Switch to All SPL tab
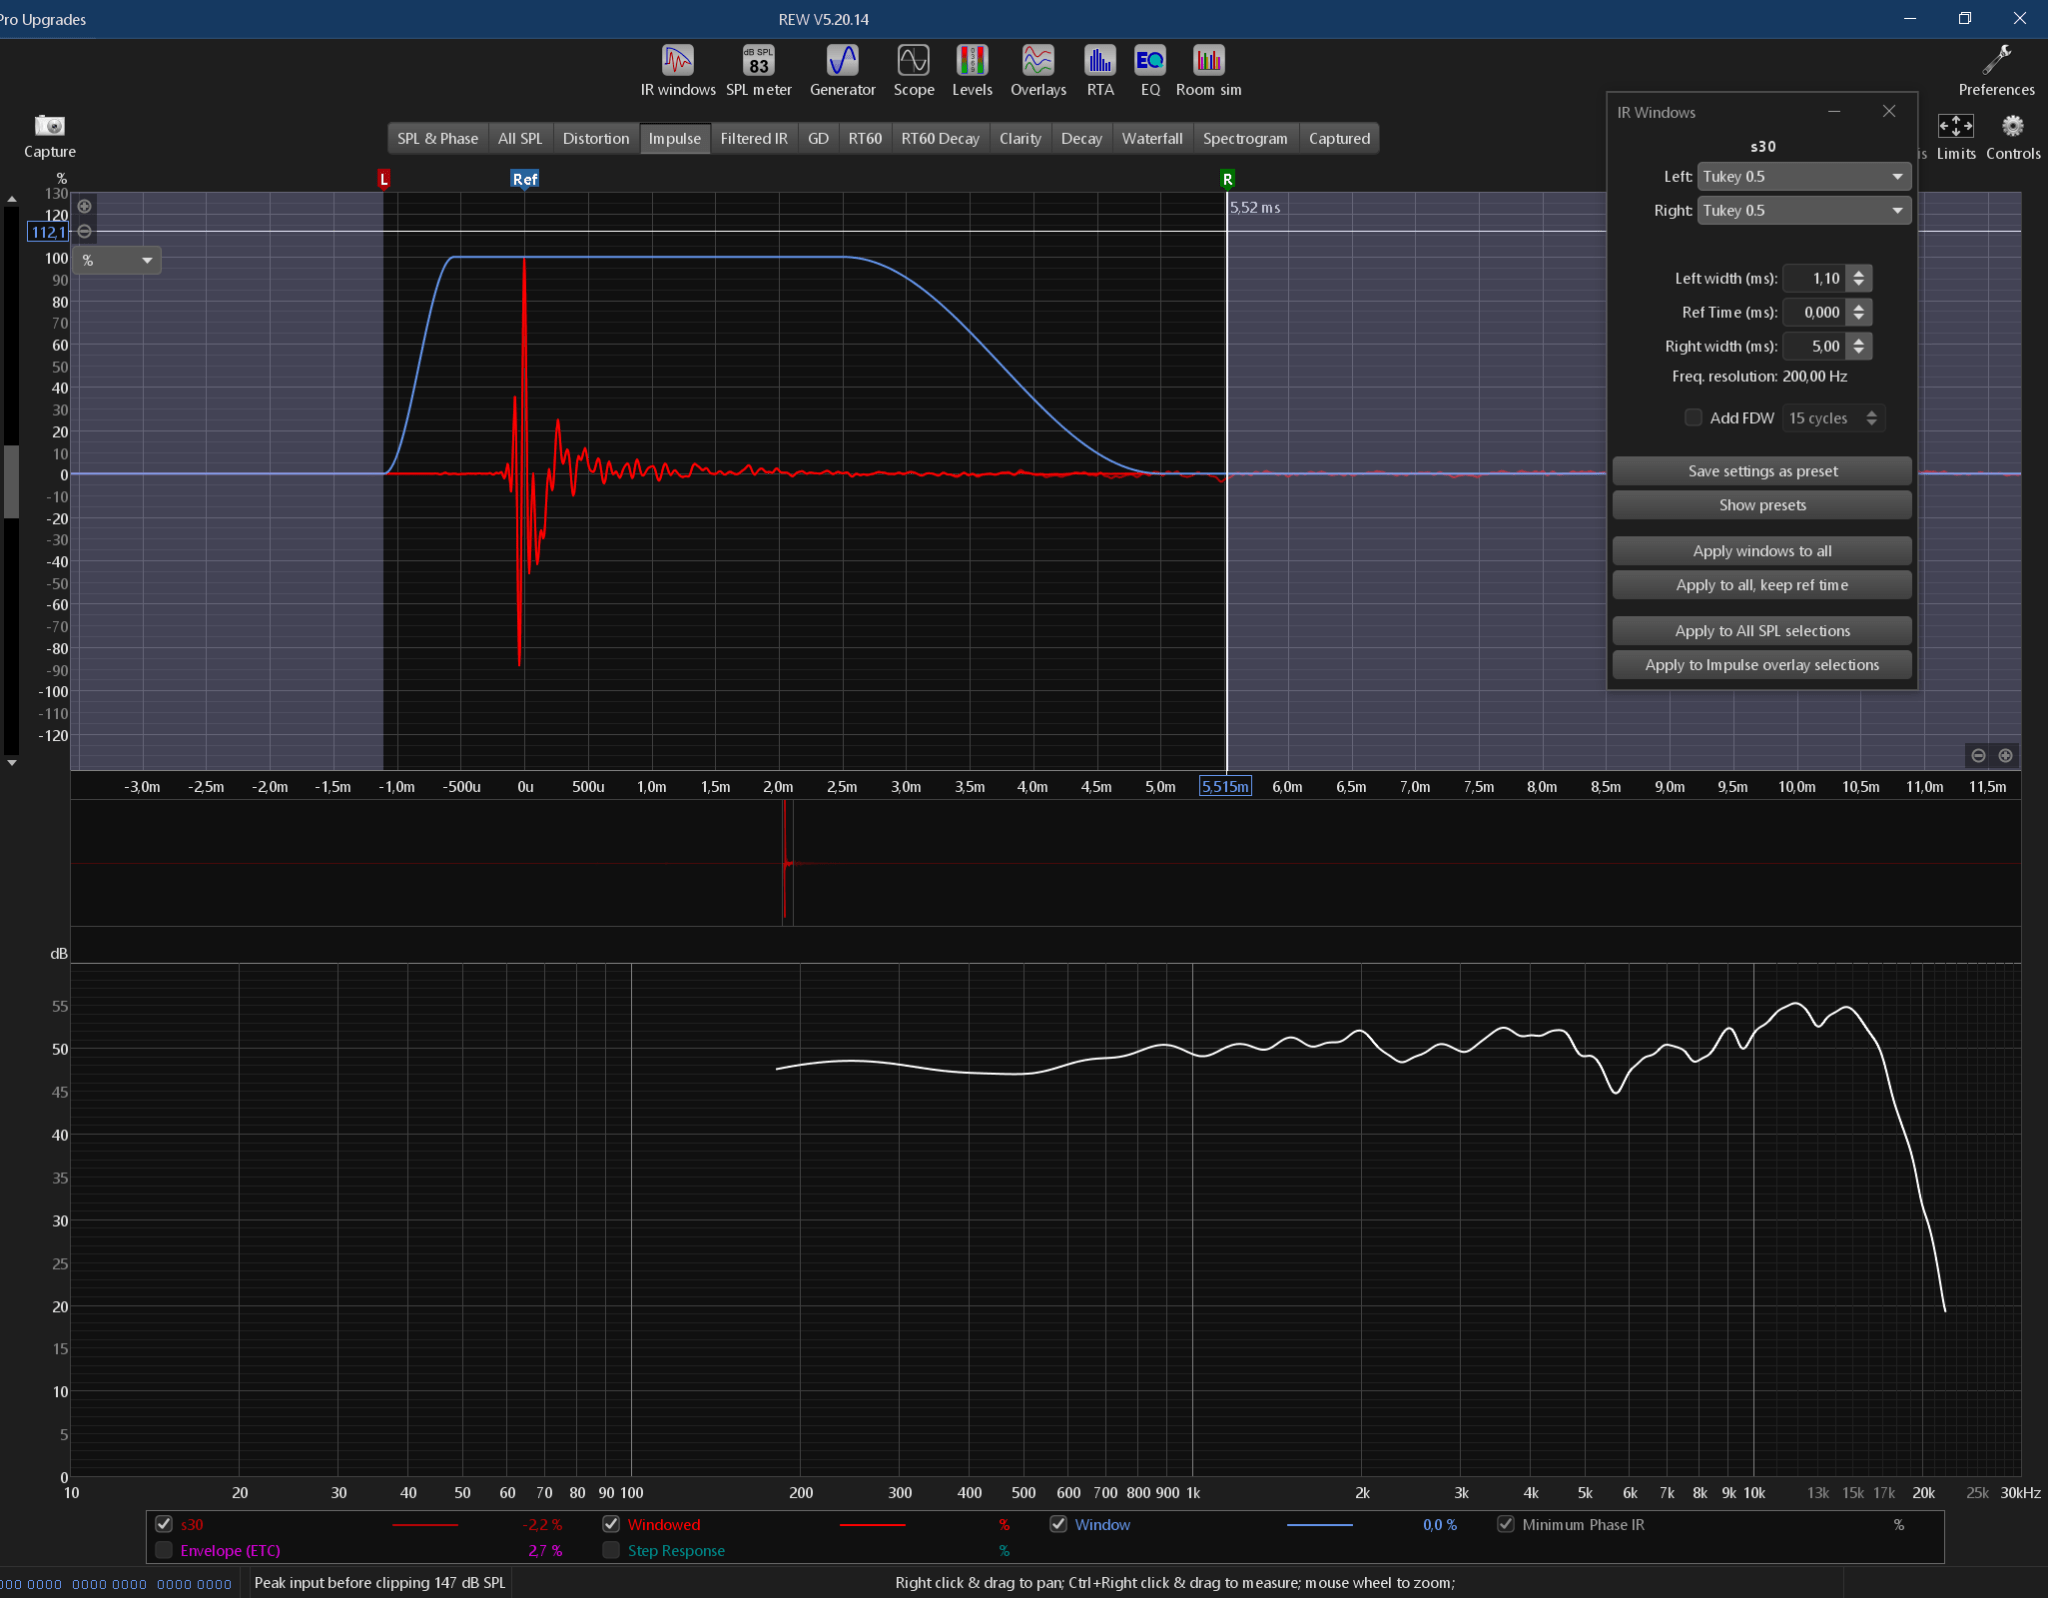The image size is (2048, 1598). pos(520,139)
